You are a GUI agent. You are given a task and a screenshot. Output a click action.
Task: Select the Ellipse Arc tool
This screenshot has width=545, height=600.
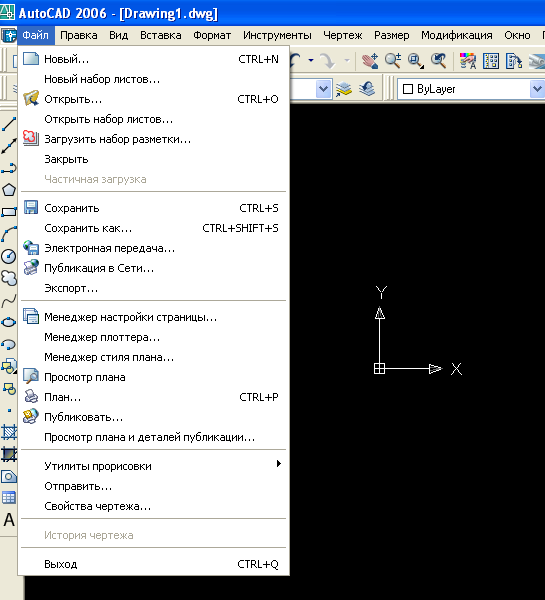pyautogui.click(x=8, y=344)
